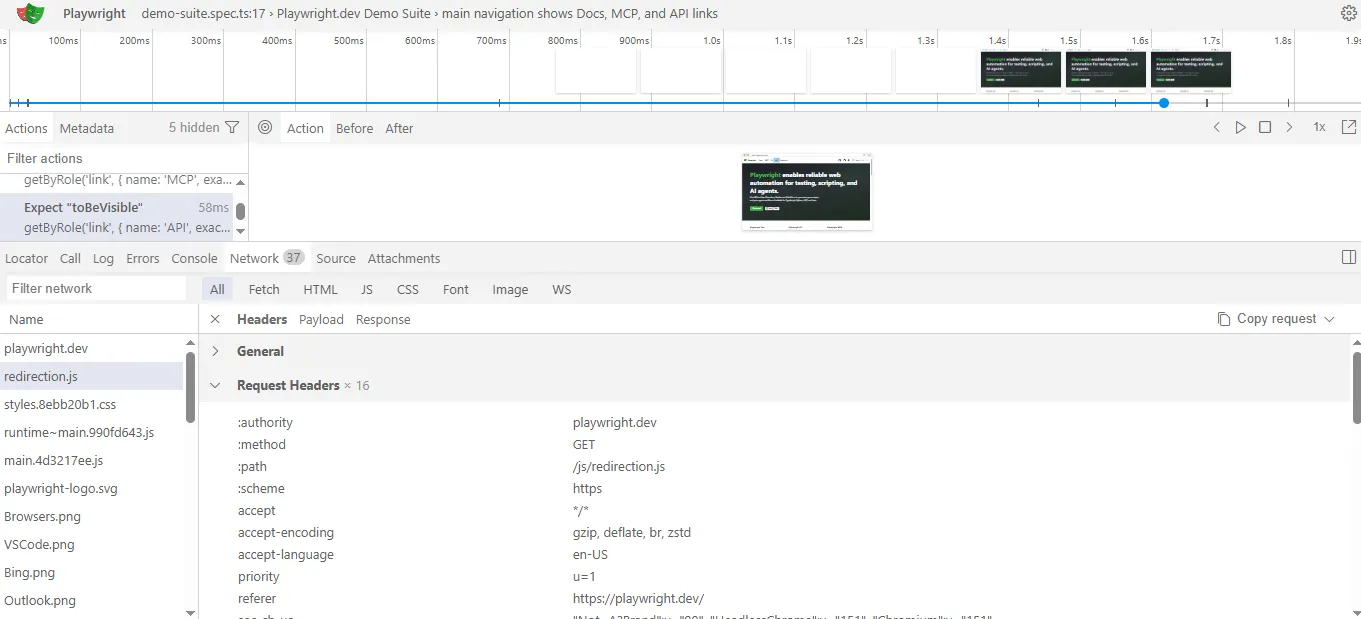1361x619 pixels.
Task: Select the After snapshot tab
Action: click(x=399, y=128)
